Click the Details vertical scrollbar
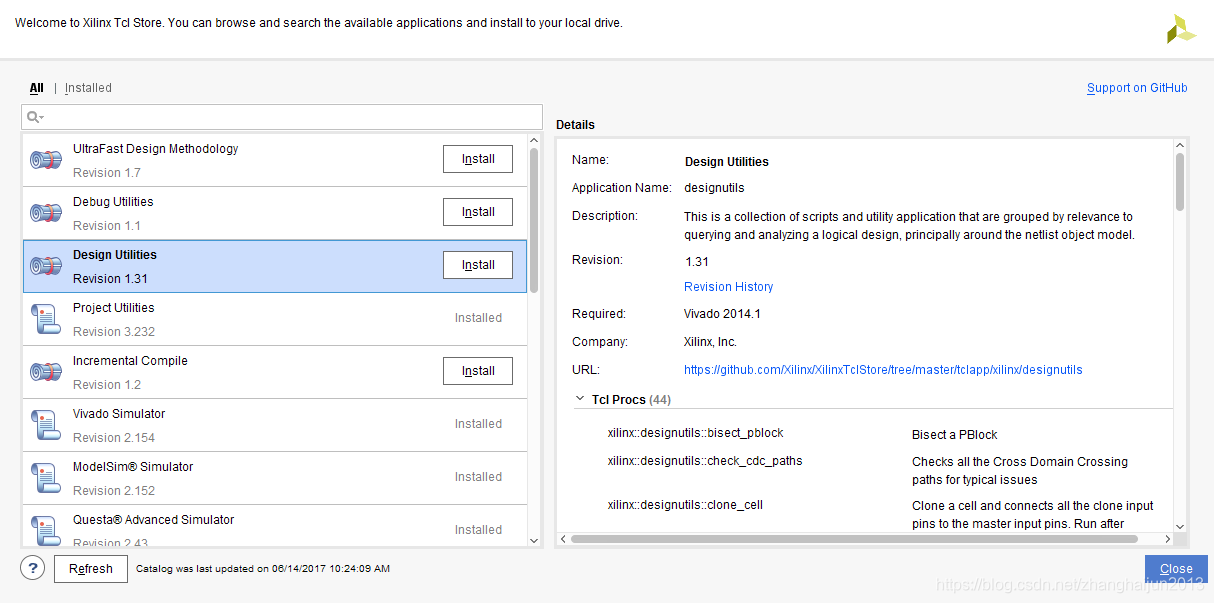The height and width of the screenshot is (603, 1214). [x=1180, y=182]
